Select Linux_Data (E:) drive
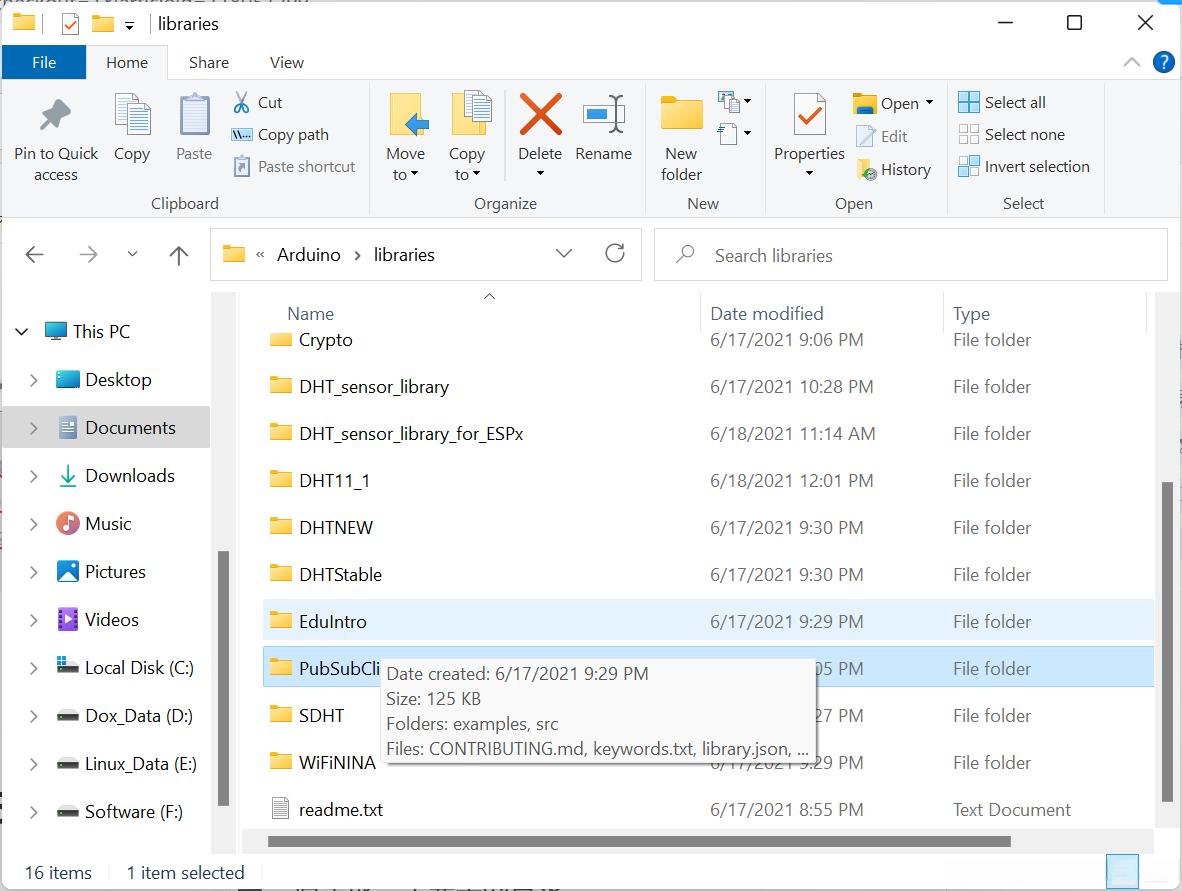 coord(127,764)
